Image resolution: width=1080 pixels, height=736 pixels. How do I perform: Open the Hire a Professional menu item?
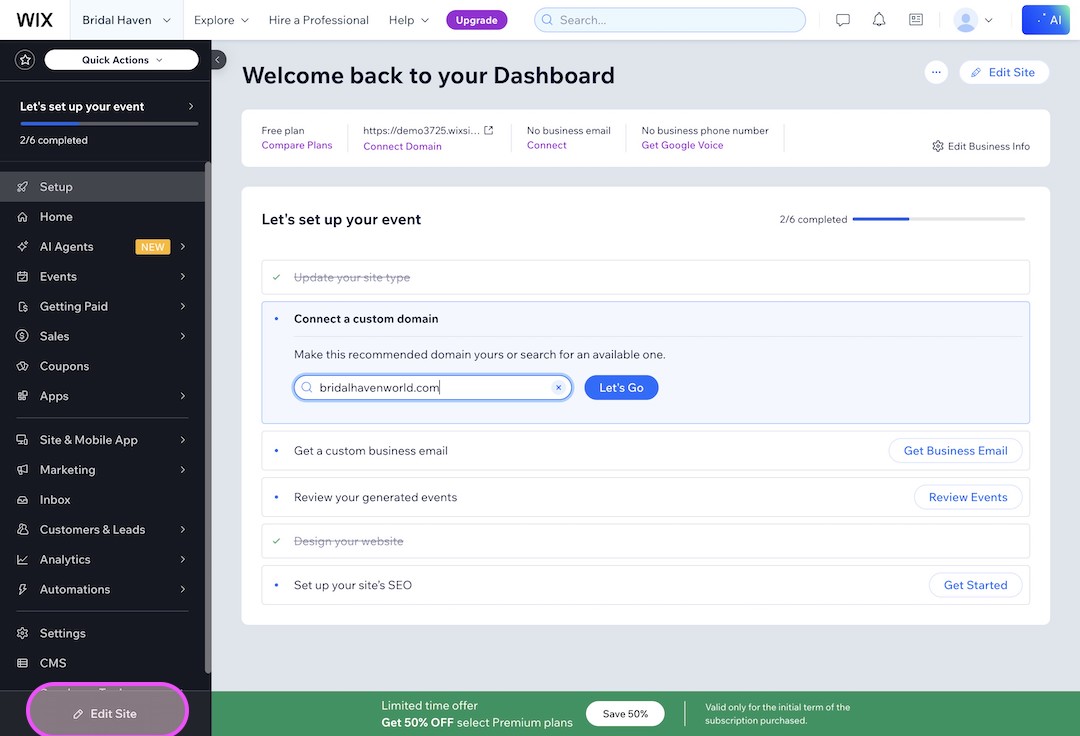pos(318,19)
